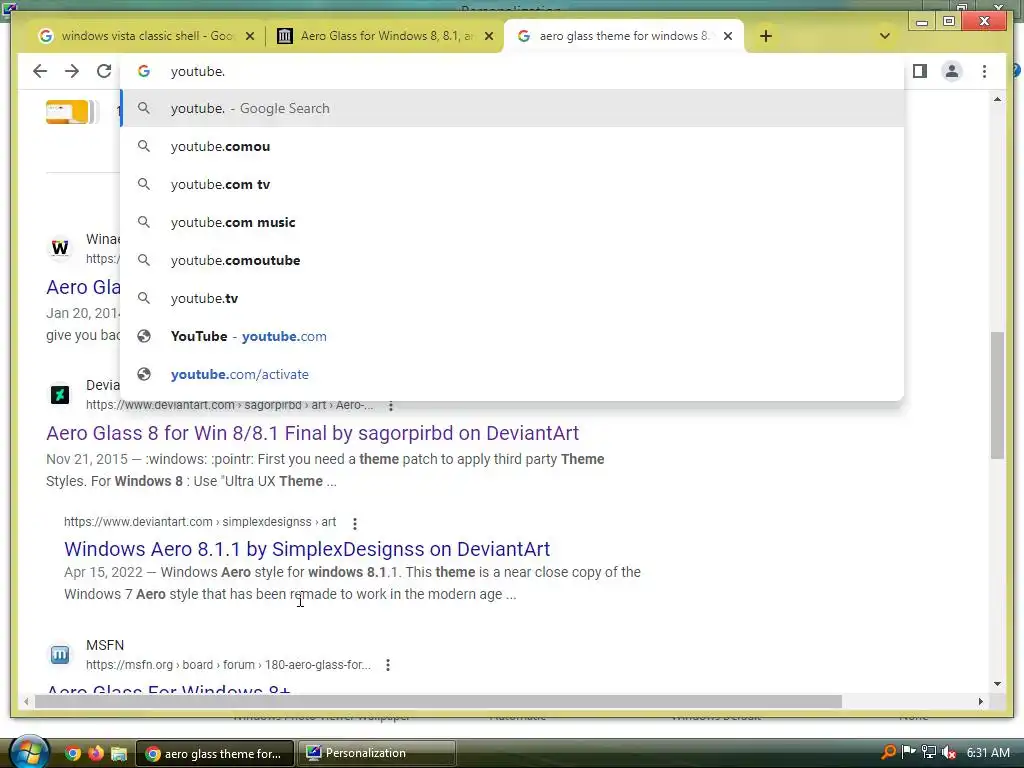Click the MSFN site name
Screen dimensions: 1024x768
click(105, 645)
